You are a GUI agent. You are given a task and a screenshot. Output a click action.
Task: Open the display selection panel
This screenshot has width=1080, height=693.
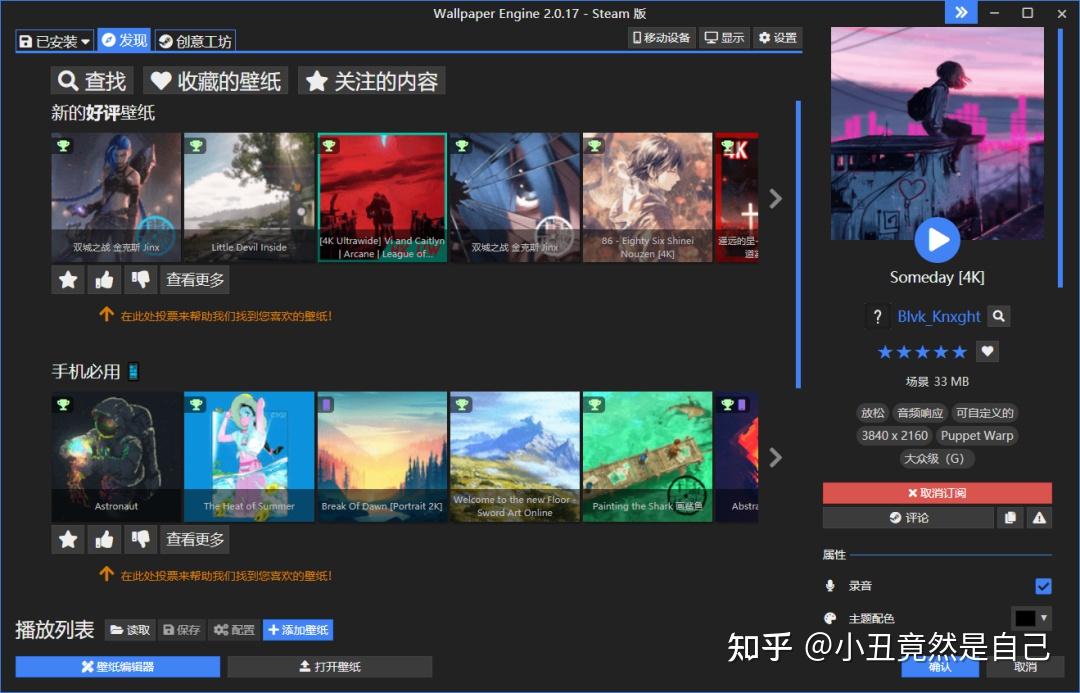coord(724,37)
